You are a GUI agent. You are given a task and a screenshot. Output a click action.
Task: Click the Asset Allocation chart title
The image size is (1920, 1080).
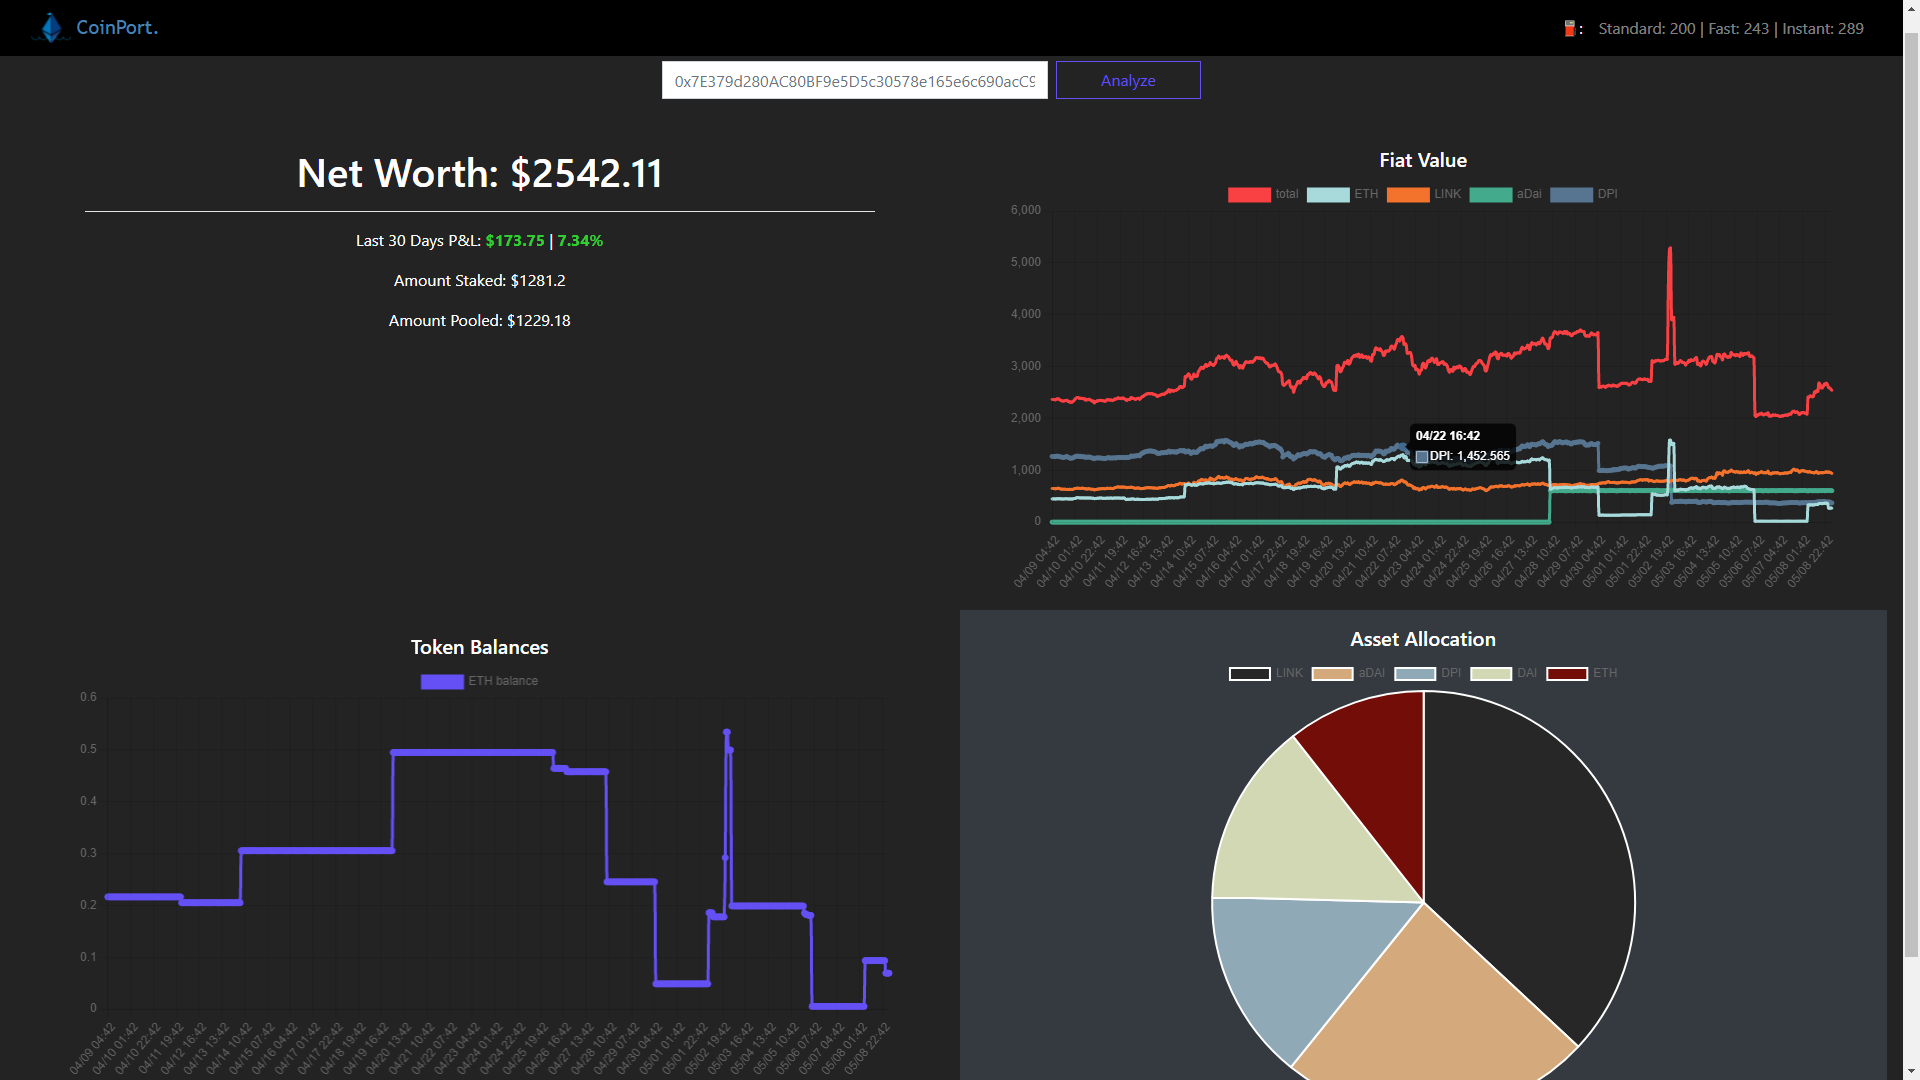click(x=1423, y=640)
